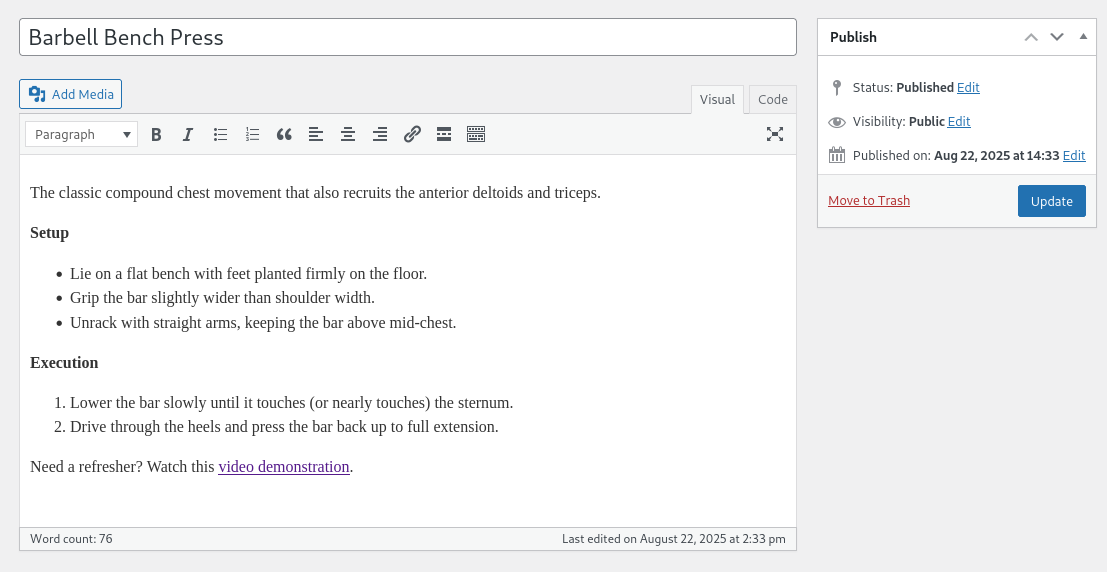The width and height of the screenshot is (1107, 572).
Task: Click the Update button
Action: [1051, 201]
